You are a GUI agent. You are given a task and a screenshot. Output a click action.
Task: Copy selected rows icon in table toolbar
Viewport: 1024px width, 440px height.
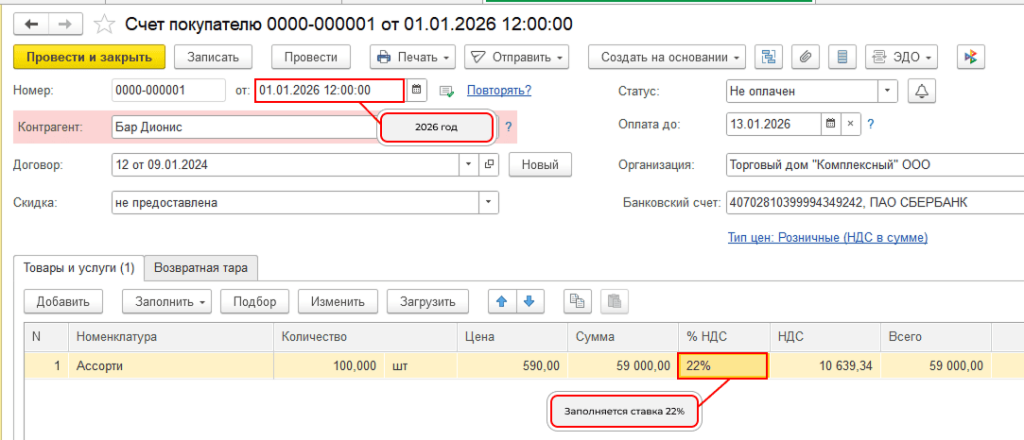click(577, 300)
